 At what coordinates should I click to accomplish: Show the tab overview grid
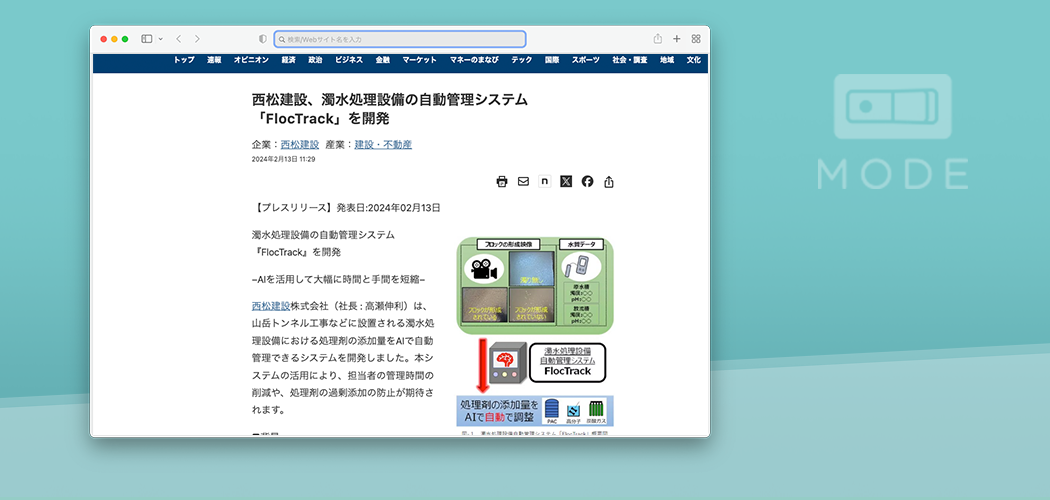(696, 39)
